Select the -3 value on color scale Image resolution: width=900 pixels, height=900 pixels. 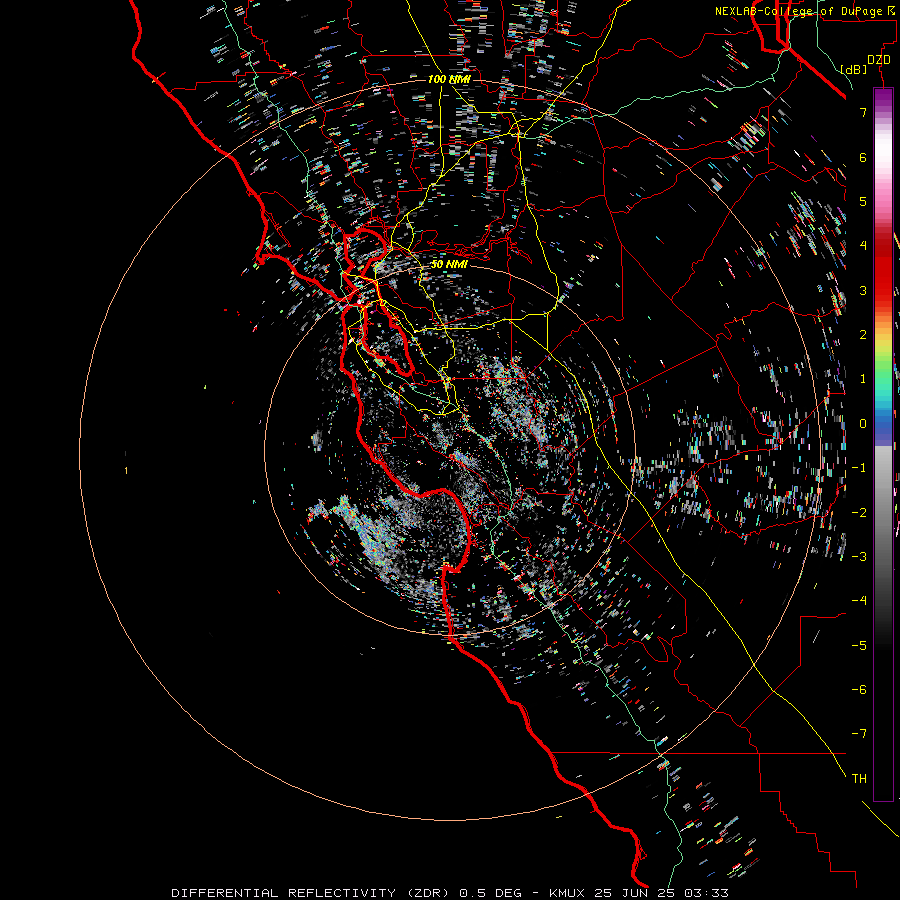859,557
